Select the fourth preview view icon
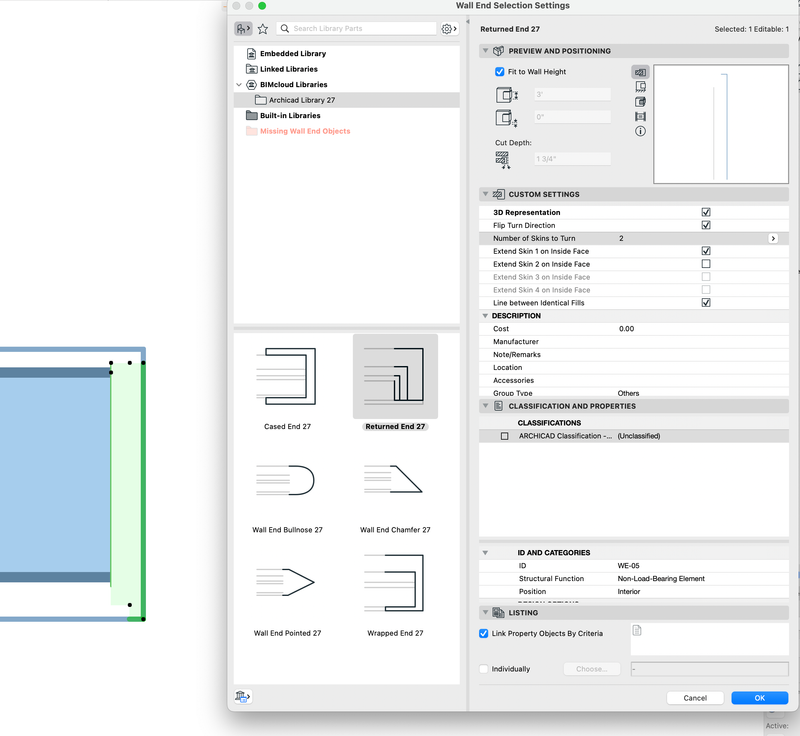 pos(640,116)
